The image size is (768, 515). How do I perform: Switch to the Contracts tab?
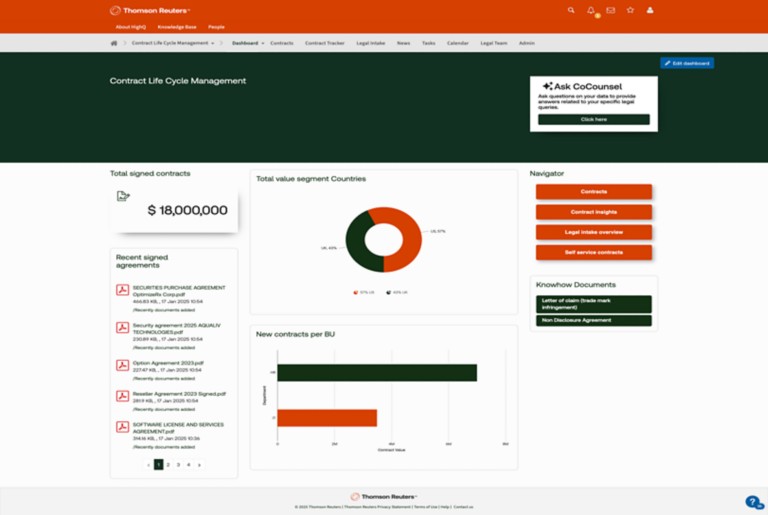[x=282, y=43]
